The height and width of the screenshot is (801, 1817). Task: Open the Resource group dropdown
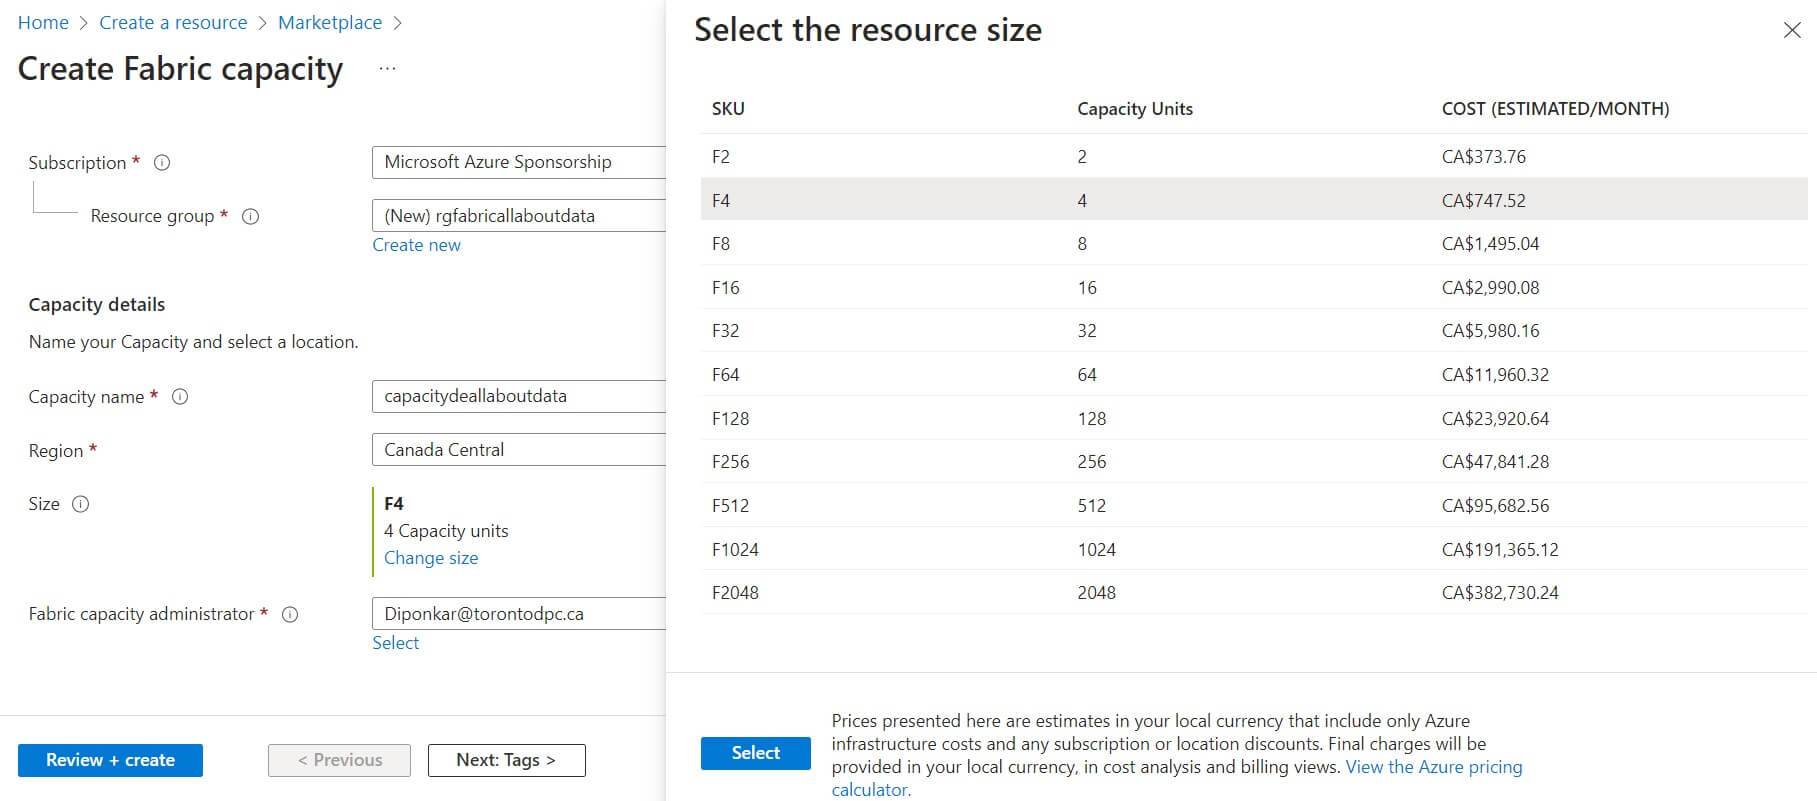pos(518,216)
